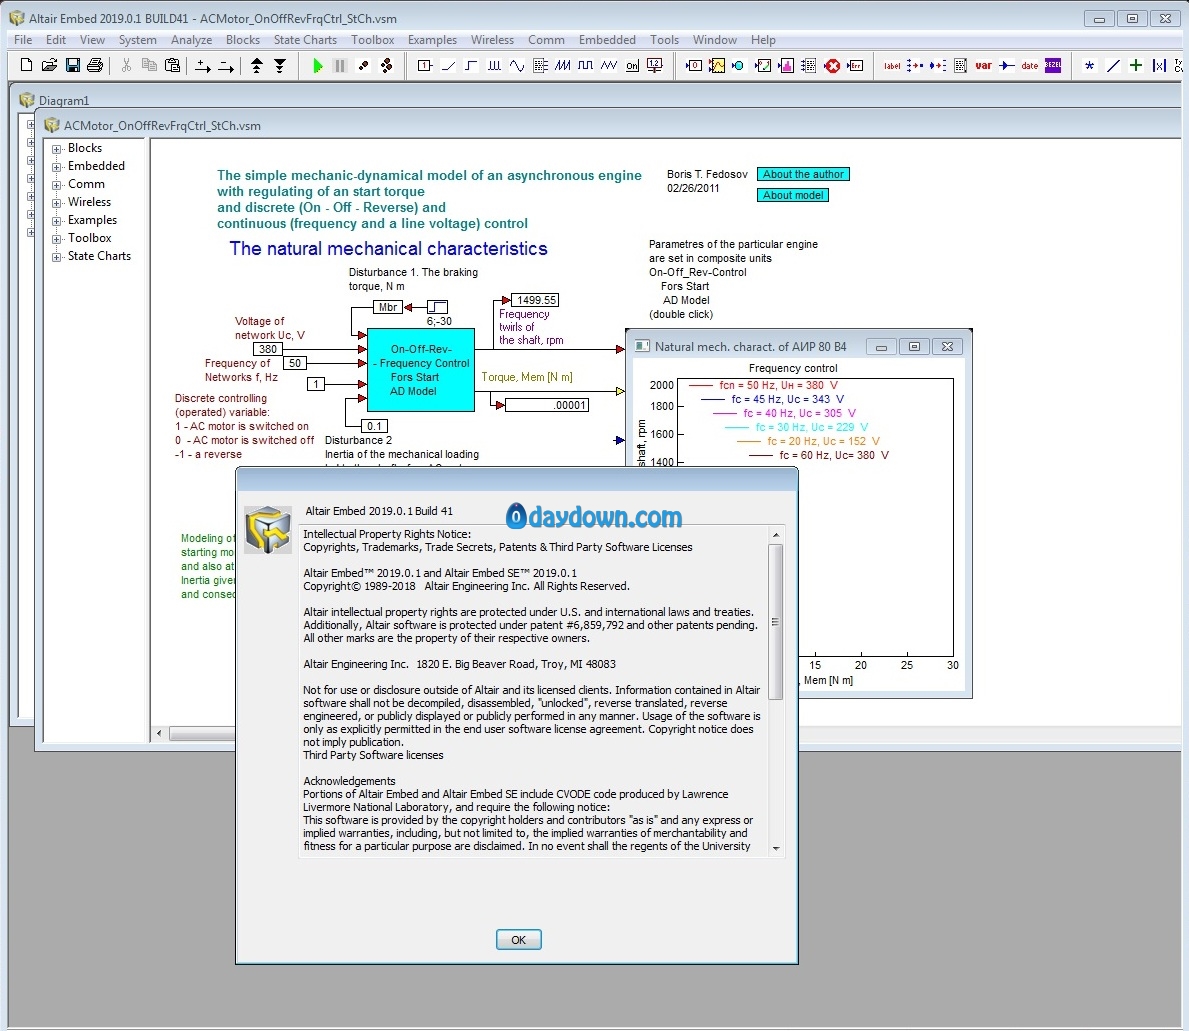Insert a label block from the toolbar
The width and height of the screenshot is (1189, 1031).
893,66
